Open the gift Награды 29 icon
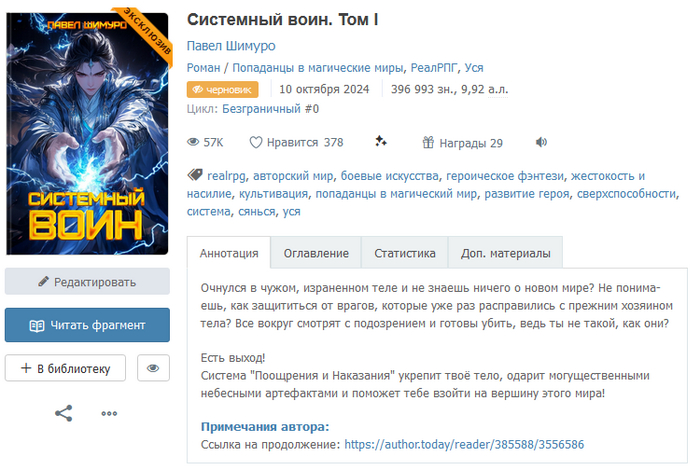 point(428,142)
